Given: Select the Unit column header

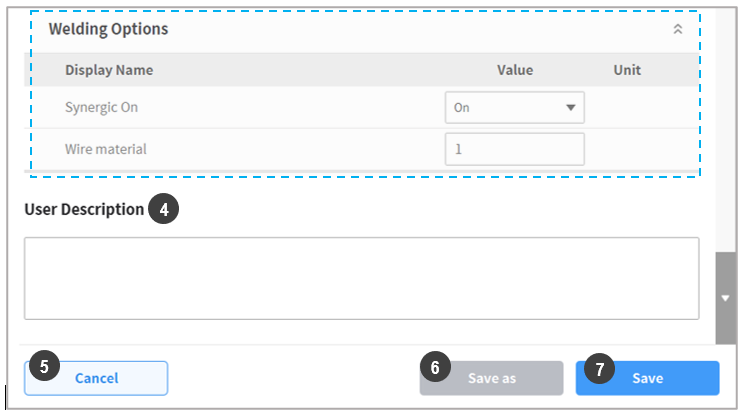Looking at the screenshot, I should point(627,70).
